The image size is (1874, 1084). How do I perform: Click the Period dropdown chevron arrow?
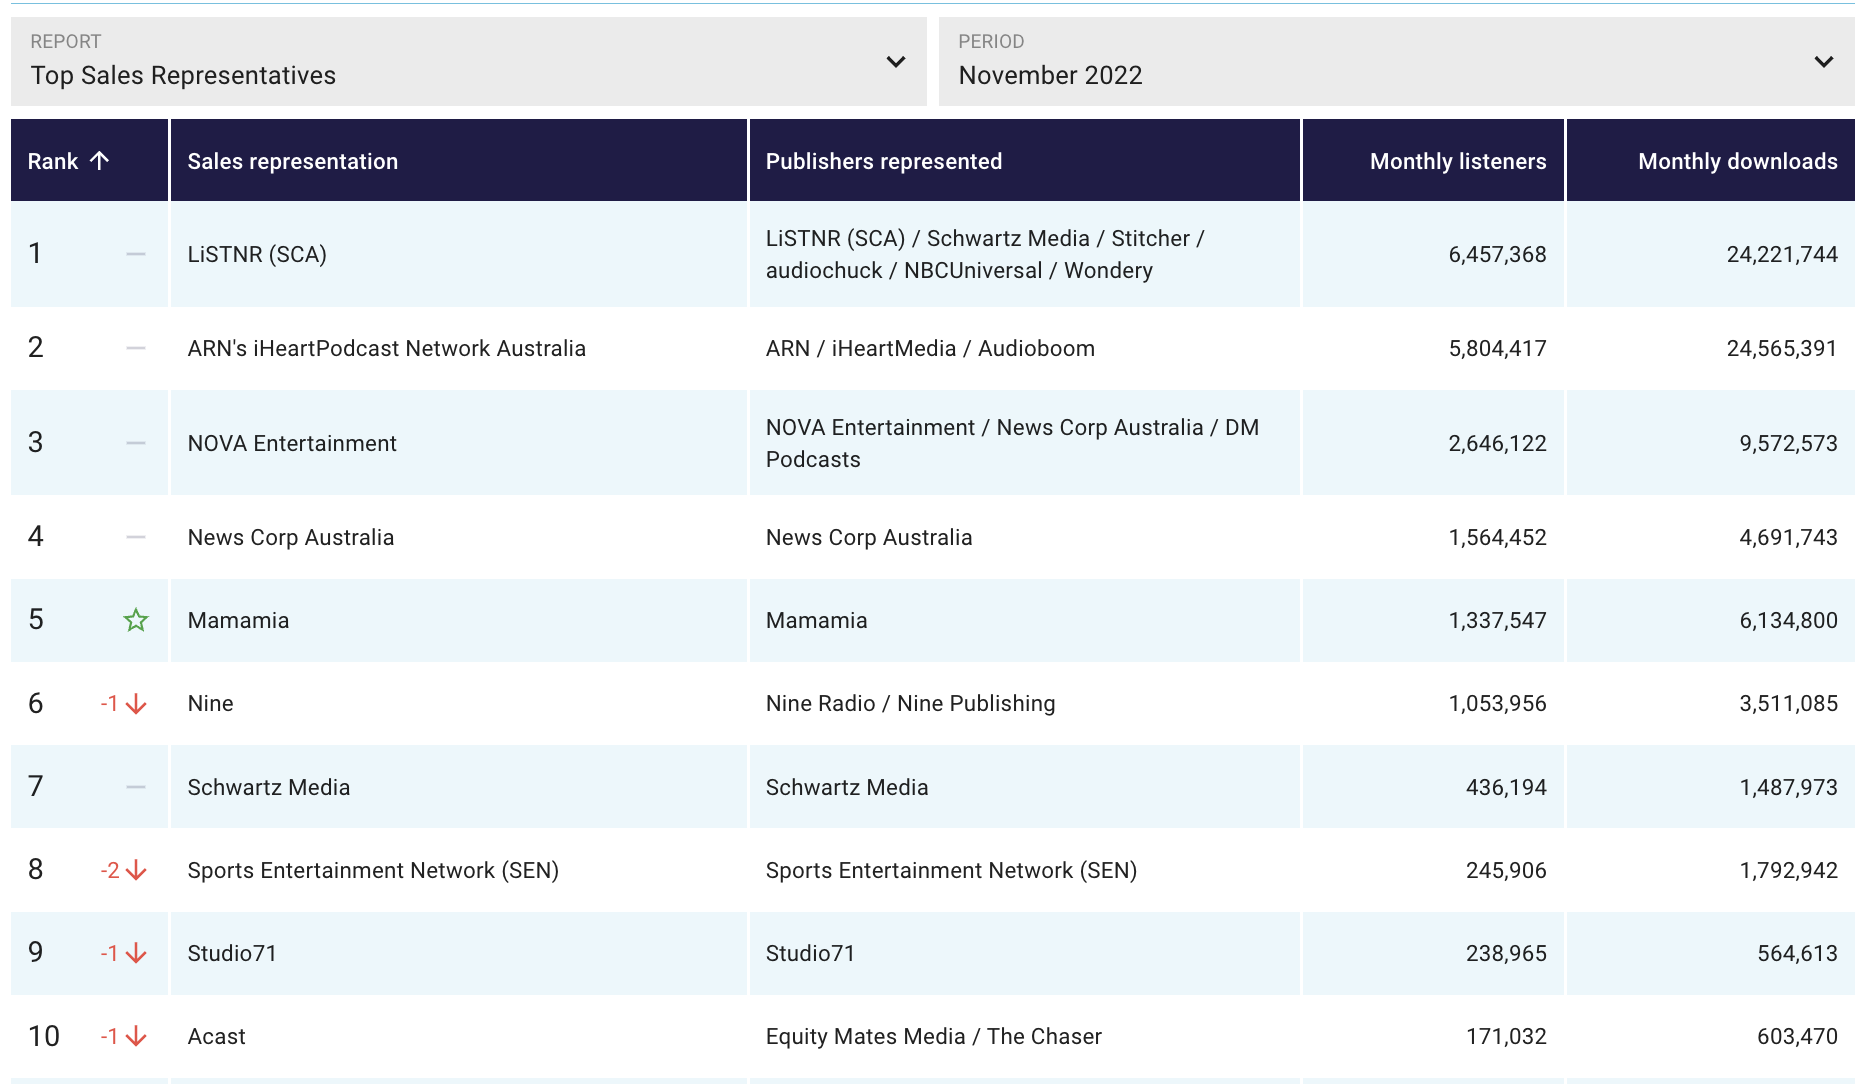pyautogui.click(x=1824, y=62)
